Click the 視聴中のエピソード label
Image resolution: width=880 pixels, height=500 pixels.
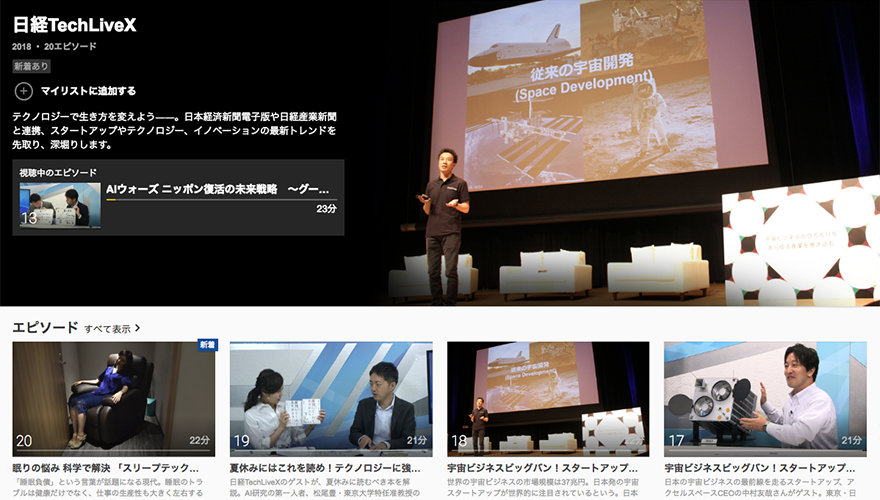coord(58,173)
